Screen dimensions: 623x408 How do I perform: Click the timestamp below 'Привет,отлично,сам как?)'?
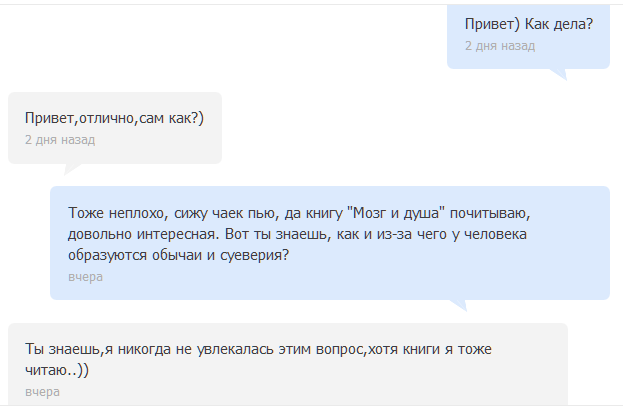60,140
